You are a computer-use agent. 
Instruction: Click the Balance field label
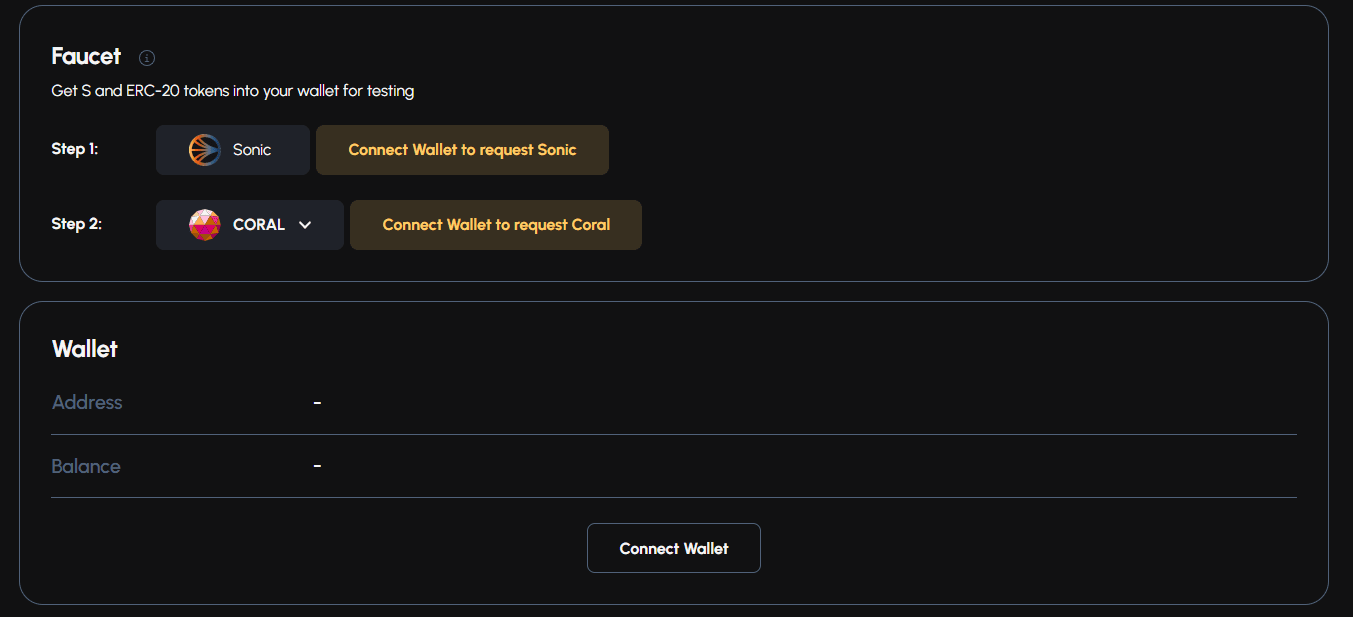[86, 466]
